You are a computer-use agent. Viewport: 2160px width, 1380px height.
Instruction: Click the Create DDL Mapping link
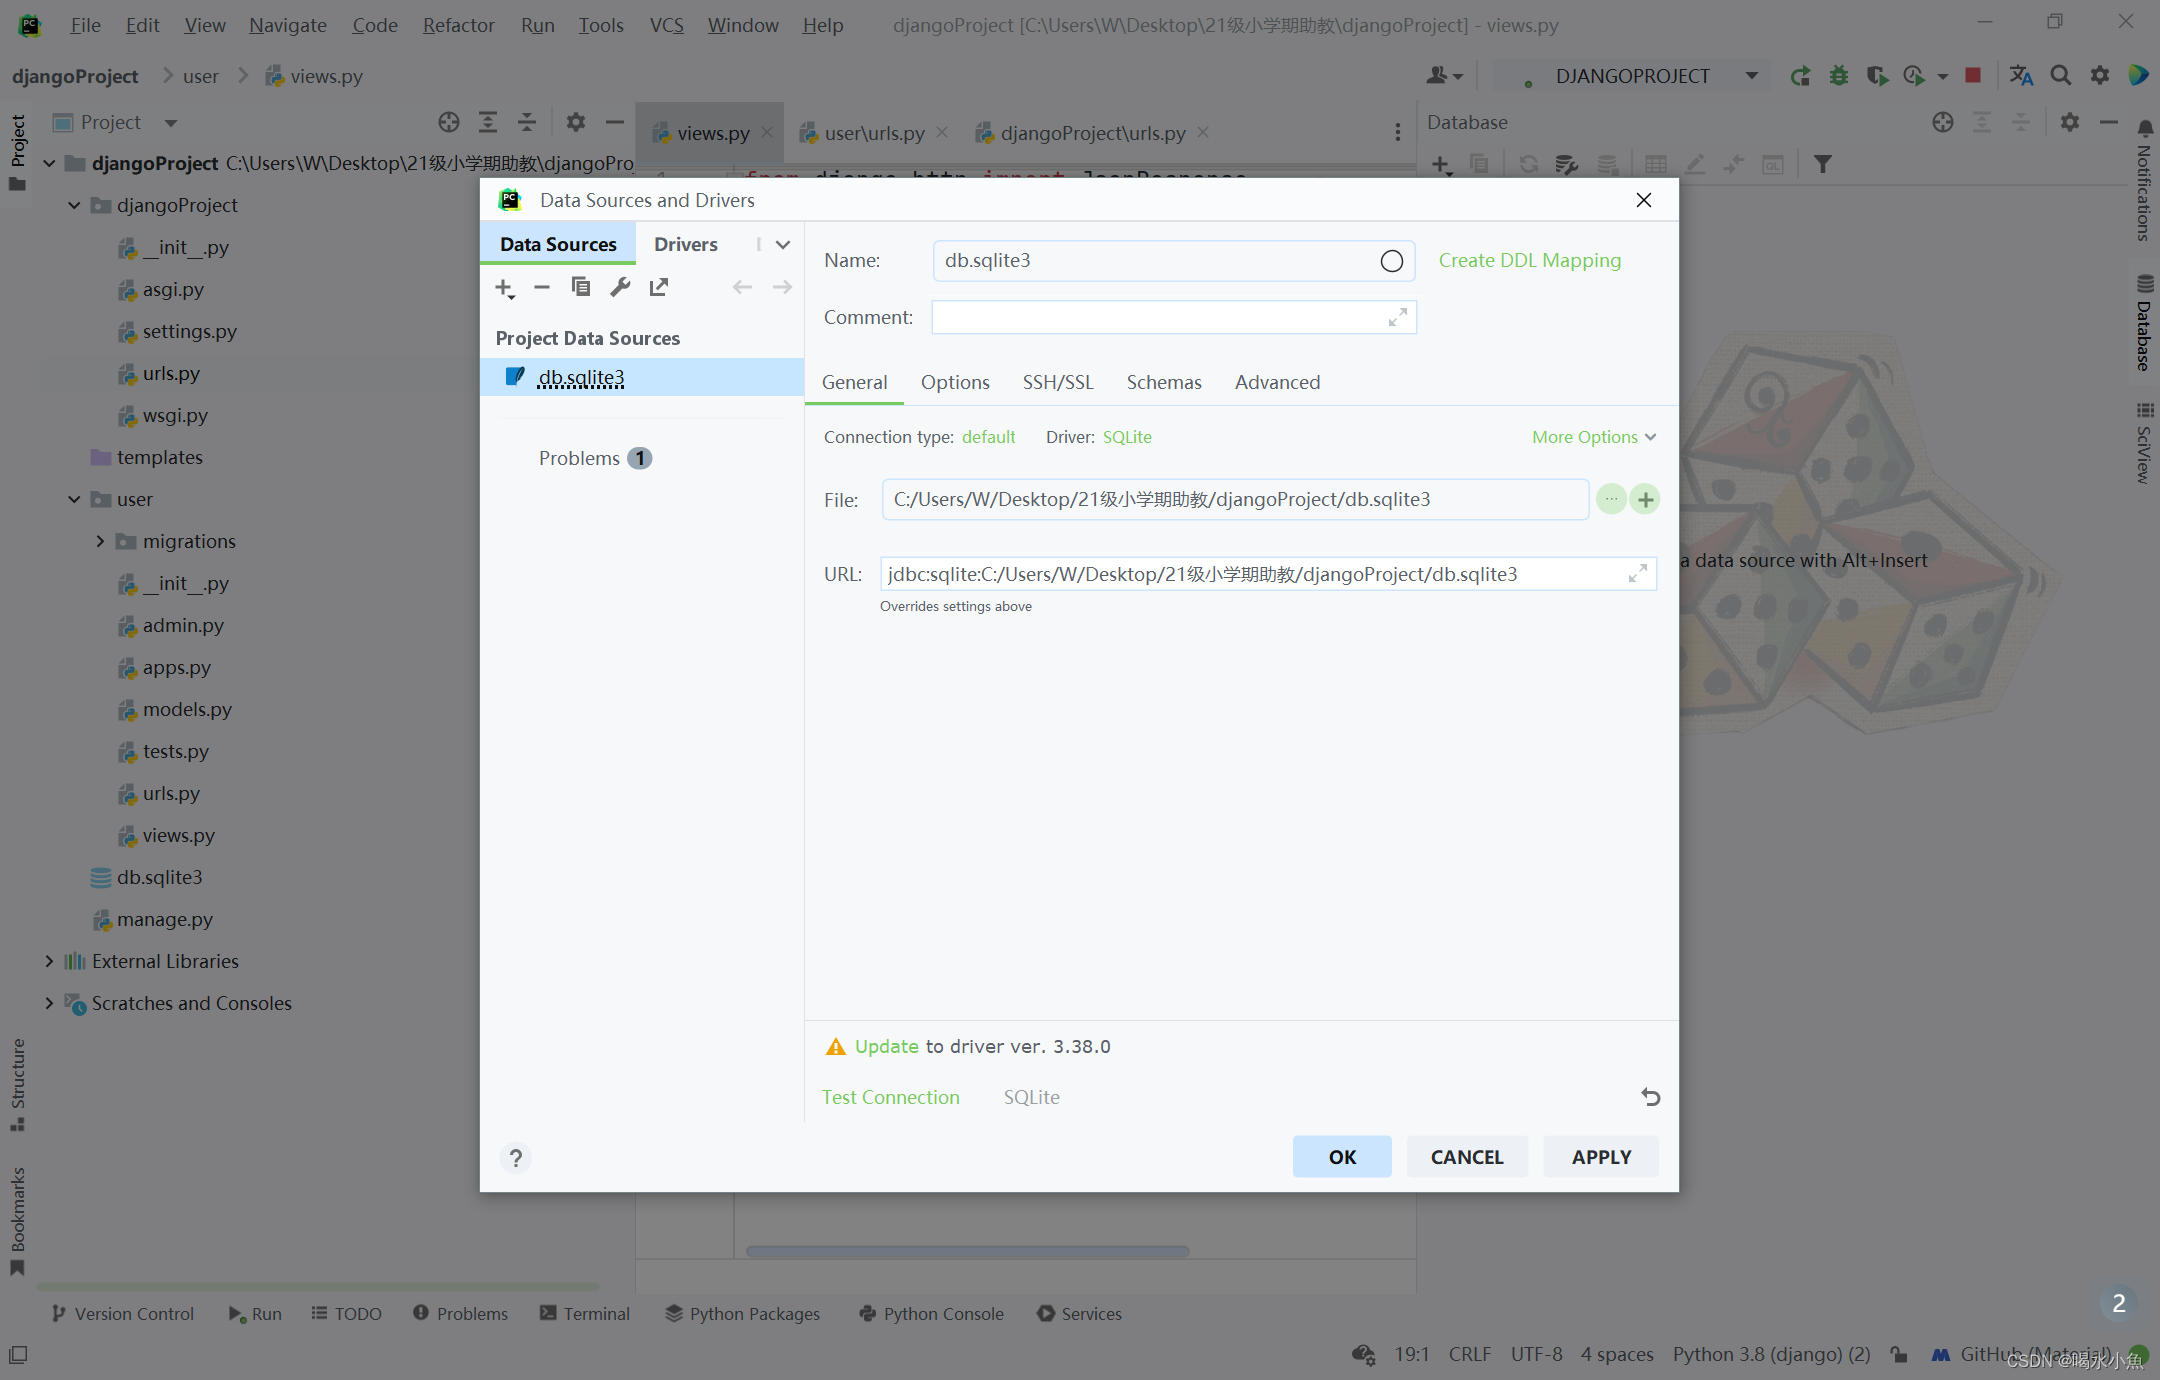click(x=1529, y=260)
